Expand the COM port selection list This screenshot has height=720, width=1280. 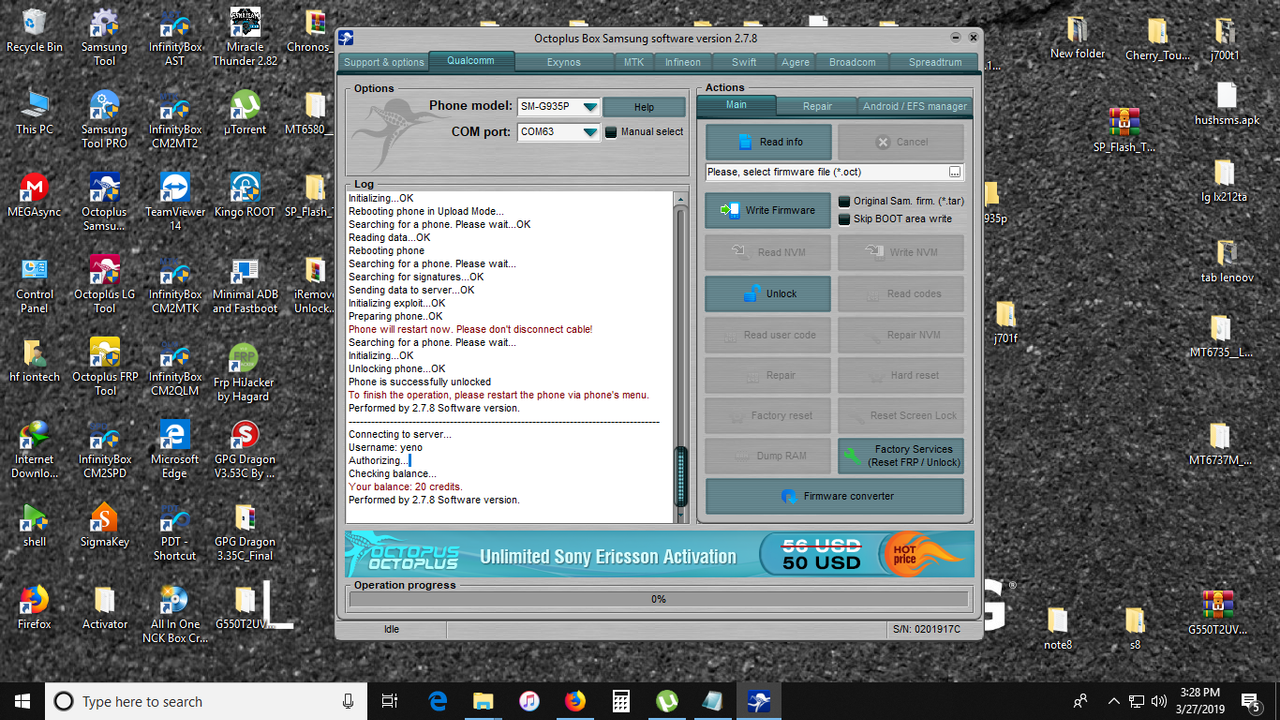point(589,131)
